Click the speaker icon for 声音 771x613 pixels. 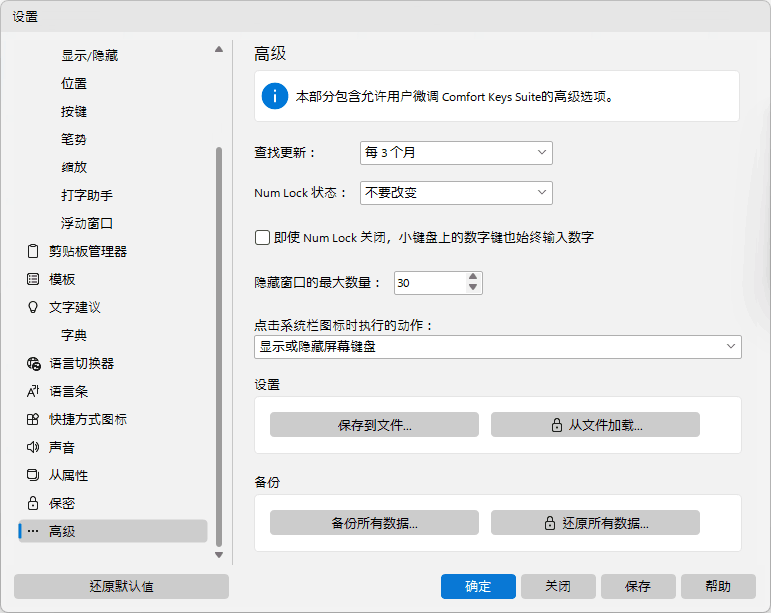point(33,447)
